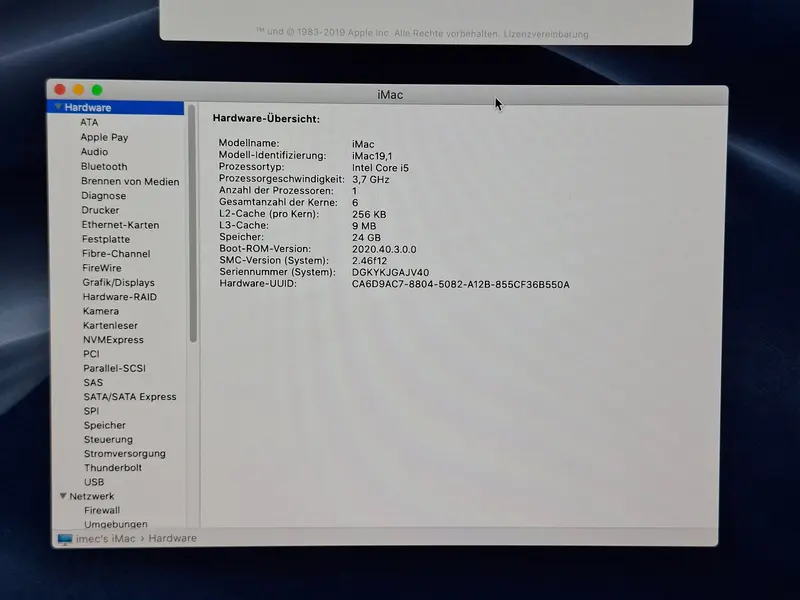Open the SAS entry
This screenshot has width=800, height=600.
click(x=93, y=383)
